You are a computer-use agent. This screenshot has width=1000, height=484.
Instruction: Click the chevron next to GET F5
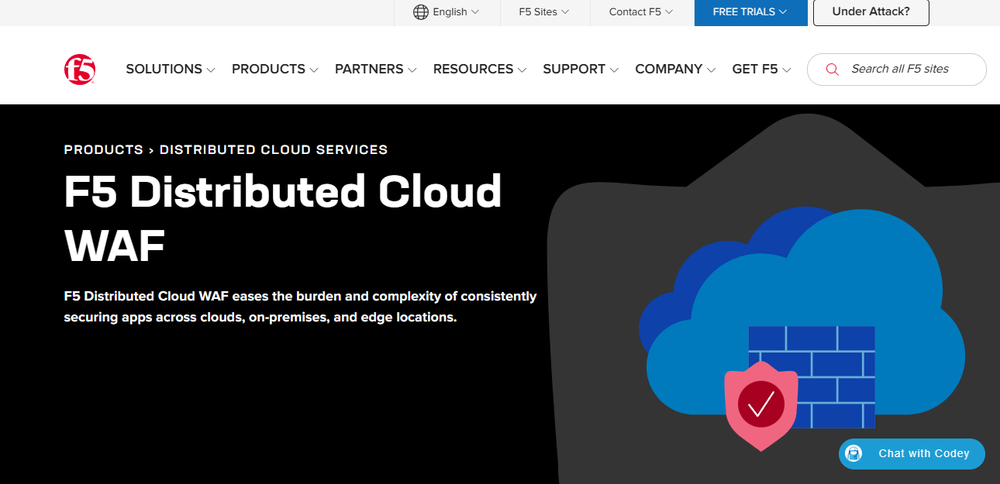tap(786, 70)
